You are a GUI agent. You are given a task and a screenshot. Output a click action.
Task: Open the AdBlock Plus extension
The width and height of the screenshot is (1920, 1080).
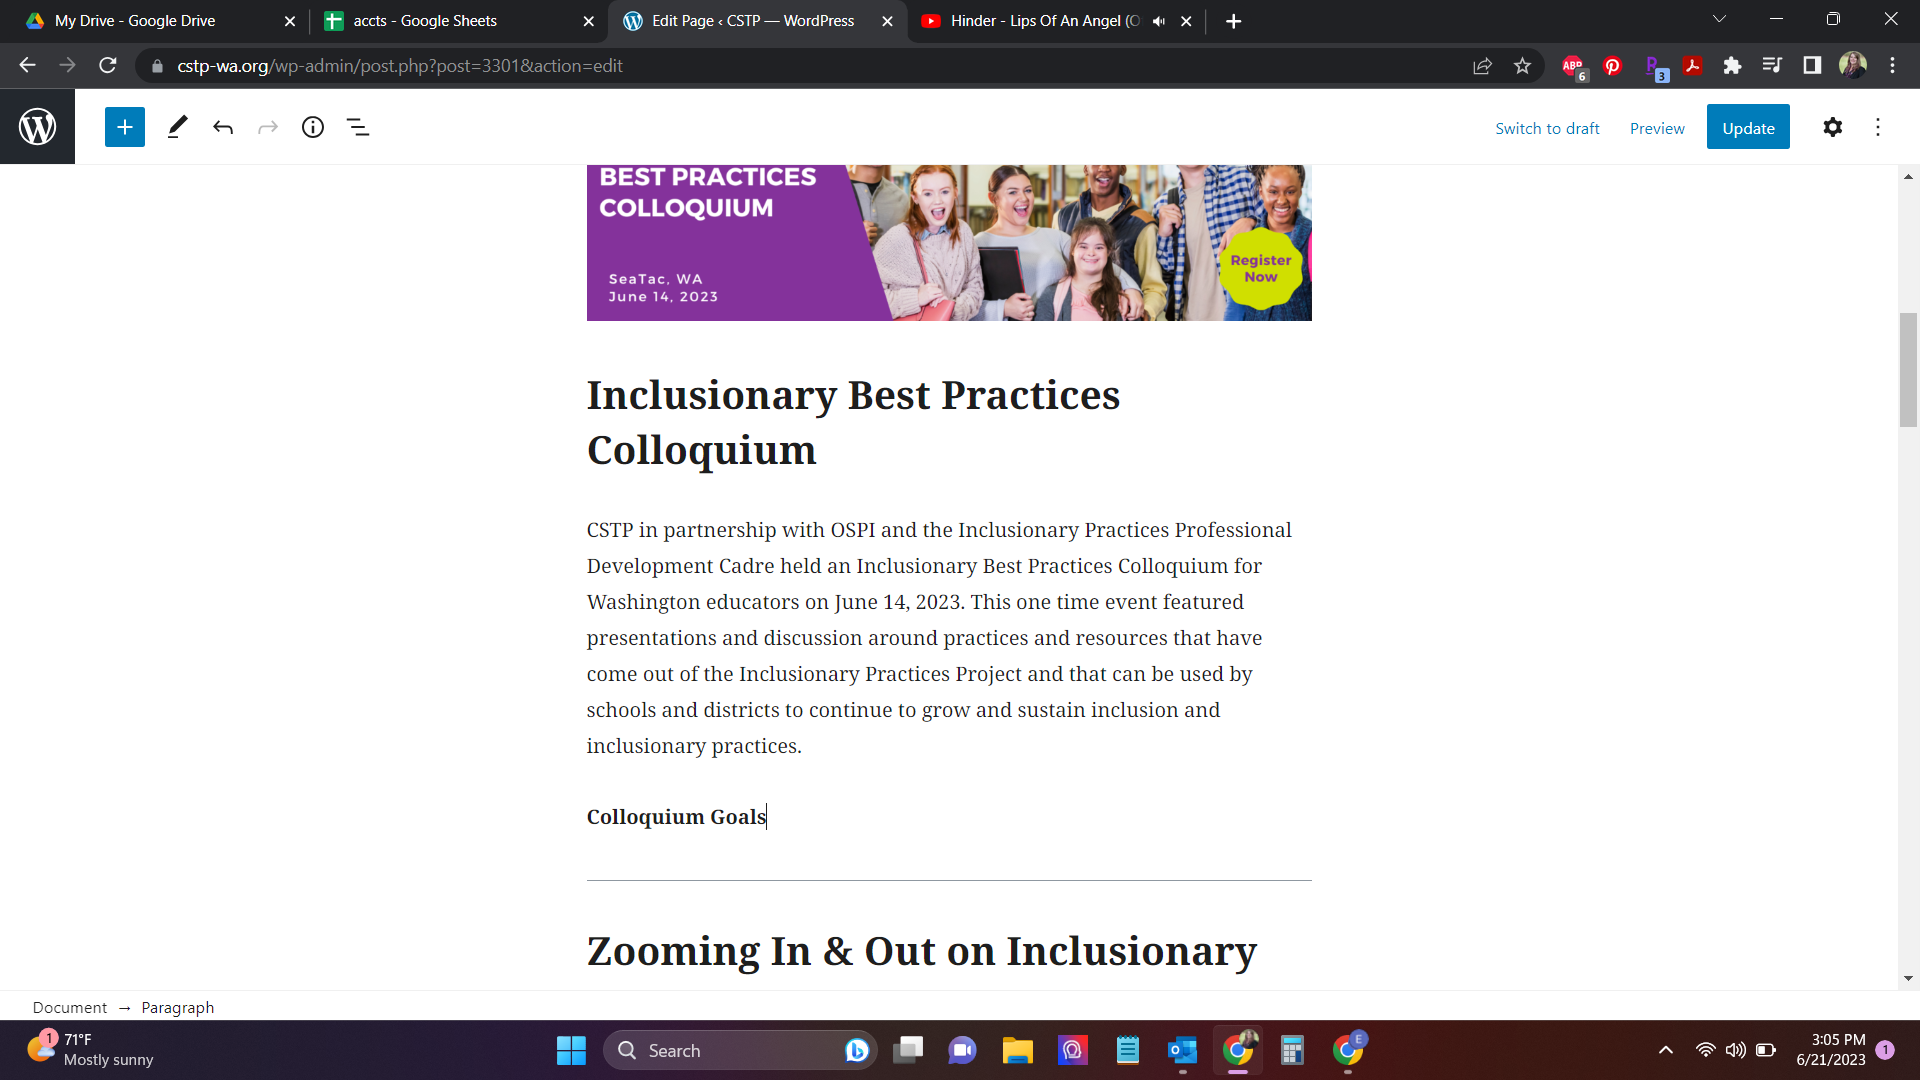1574,67
